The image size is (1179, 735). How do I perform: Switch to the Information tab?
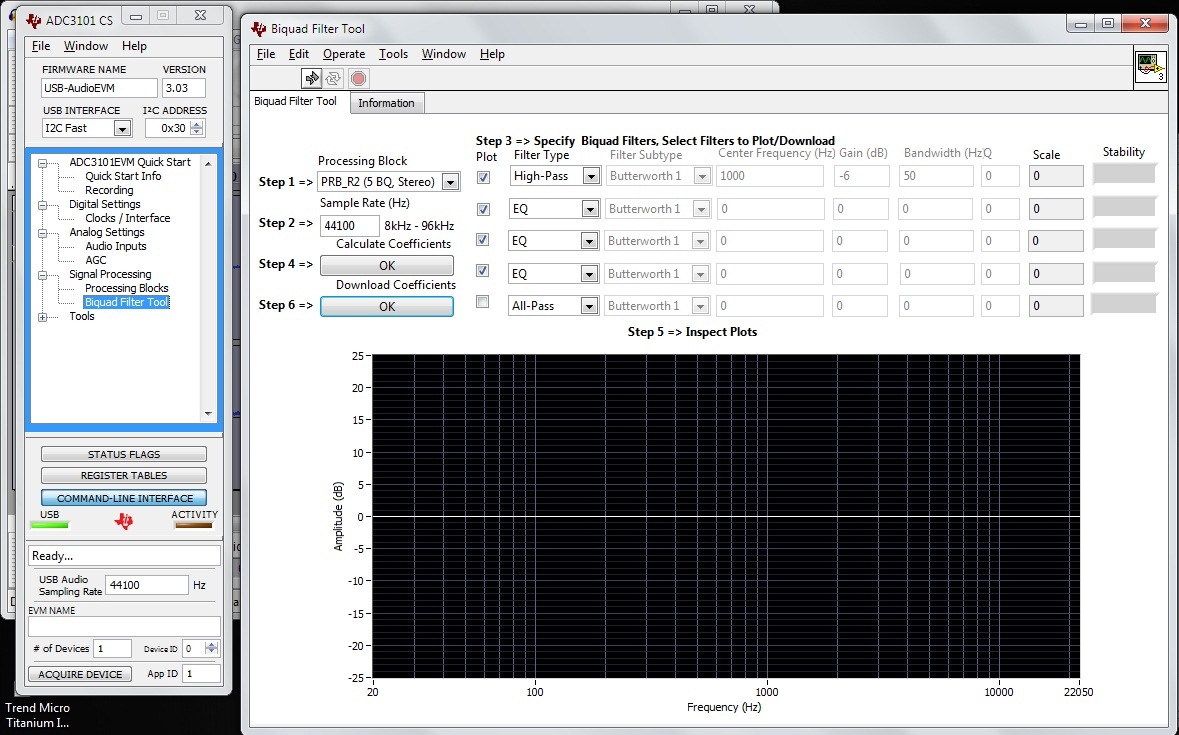tap(386, 103)
